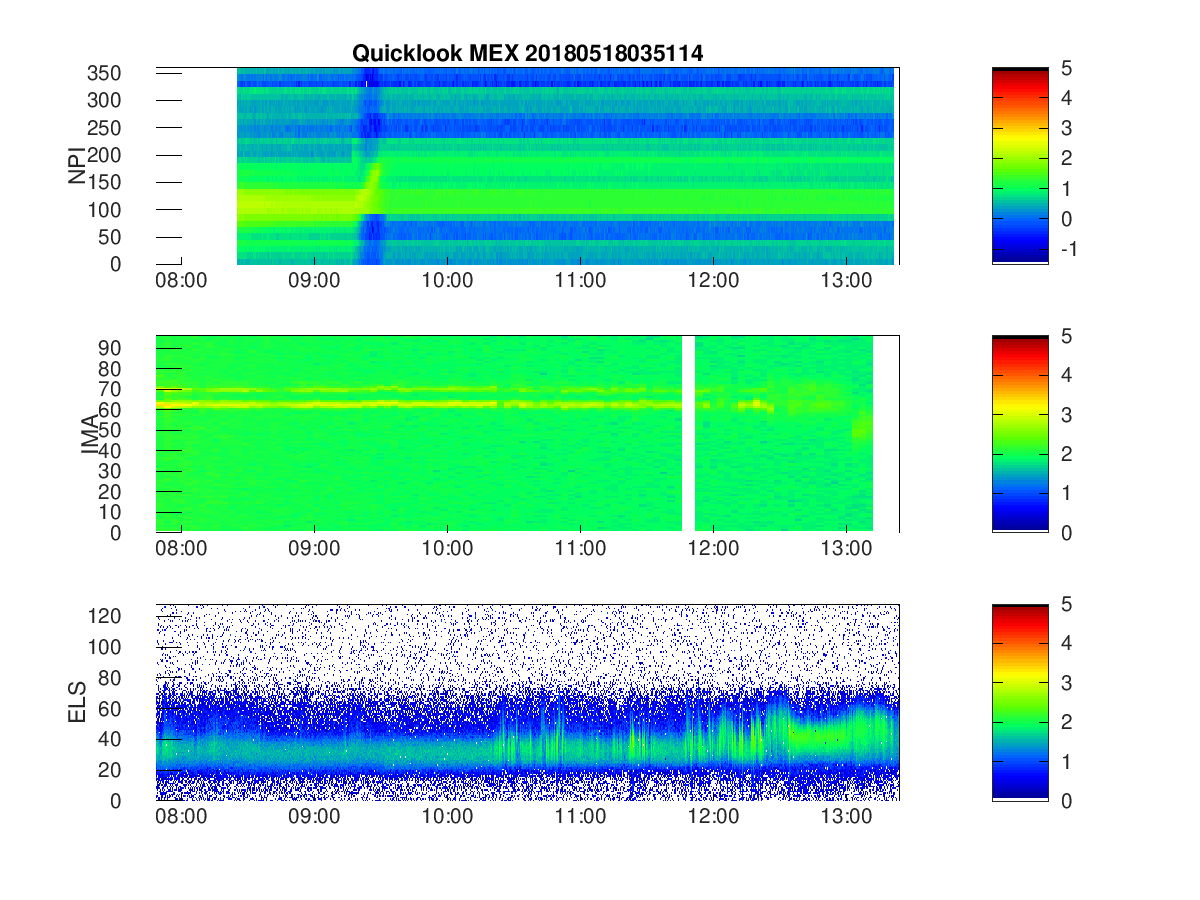The image size is (1200, 900).
Task: Click 08:00 under the NPI panel
Action: (x=181, y=280)
